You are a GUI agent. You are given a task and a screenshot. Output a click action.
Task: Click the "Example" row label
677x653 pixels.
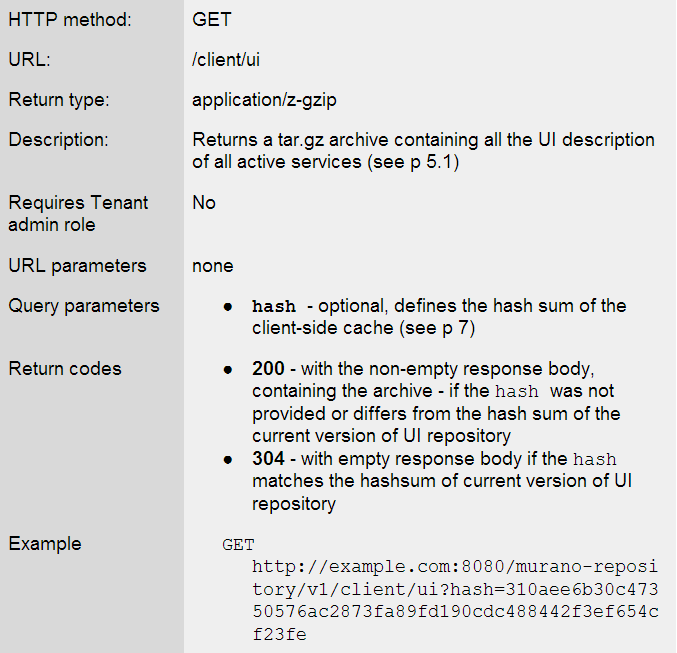pos(45,544)
